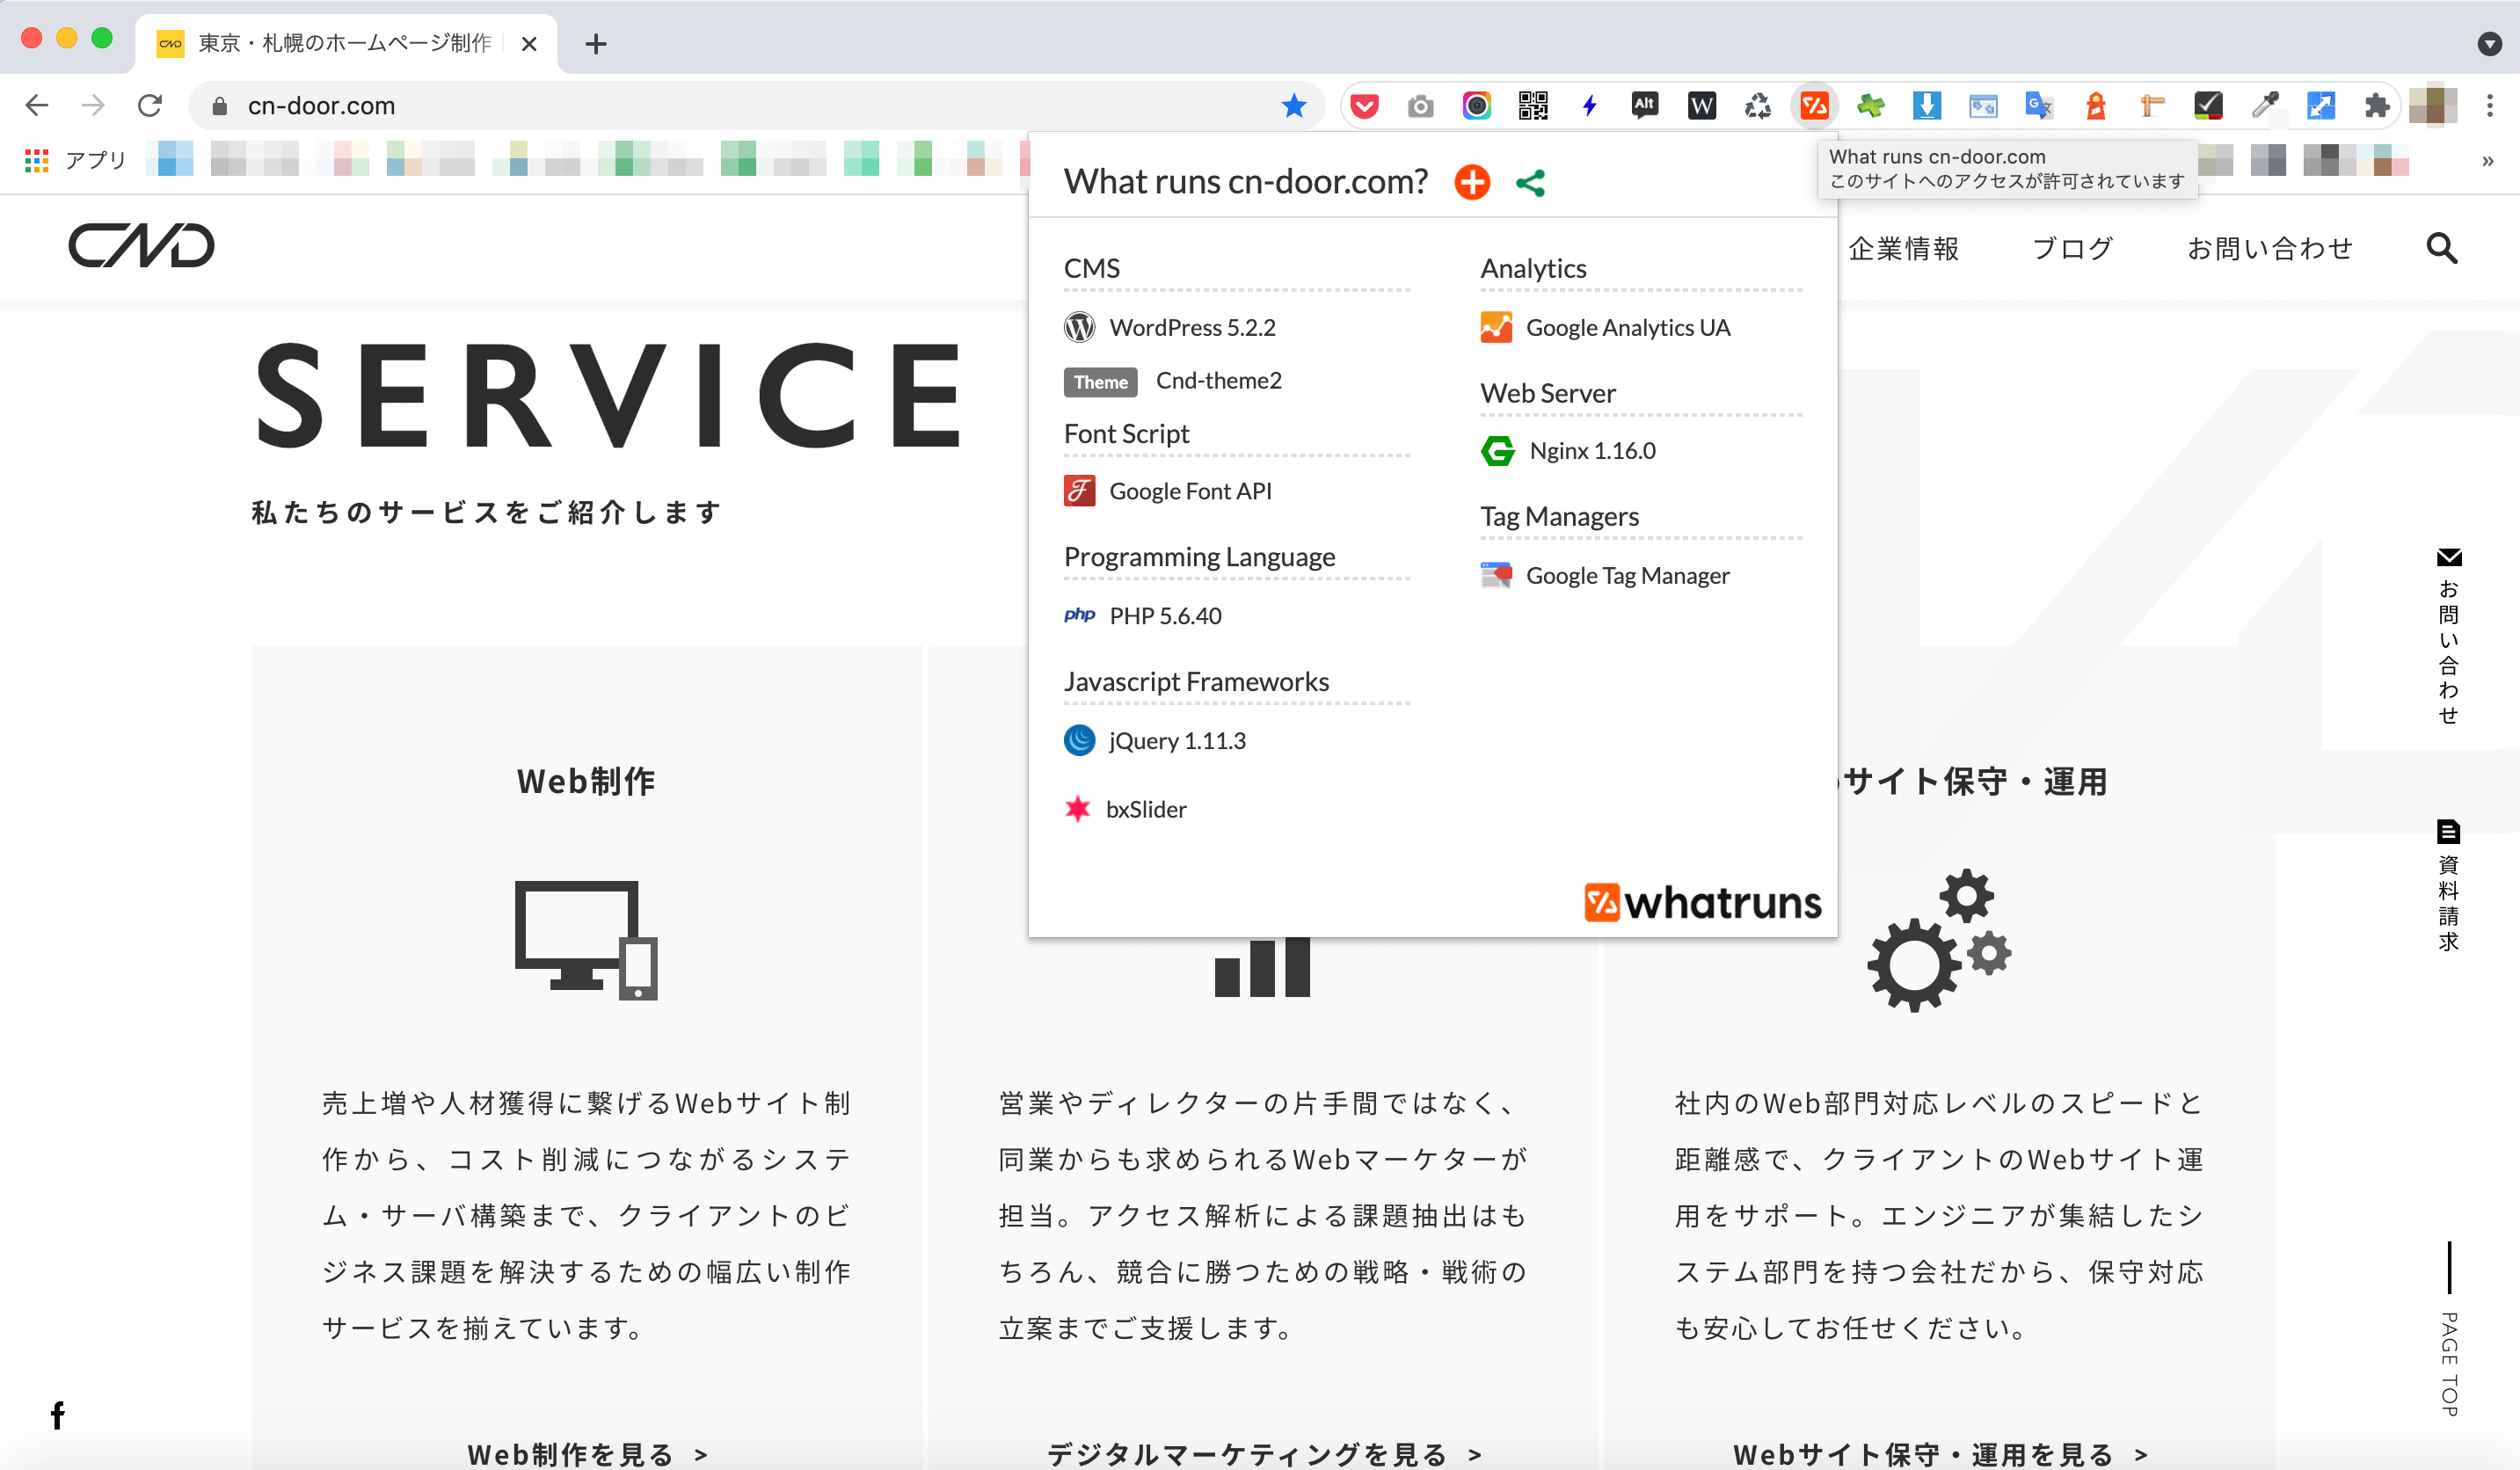Click the Web制作を見る link
This screenshot has height=1470, width=2520.
click(x=588, y=1454)
